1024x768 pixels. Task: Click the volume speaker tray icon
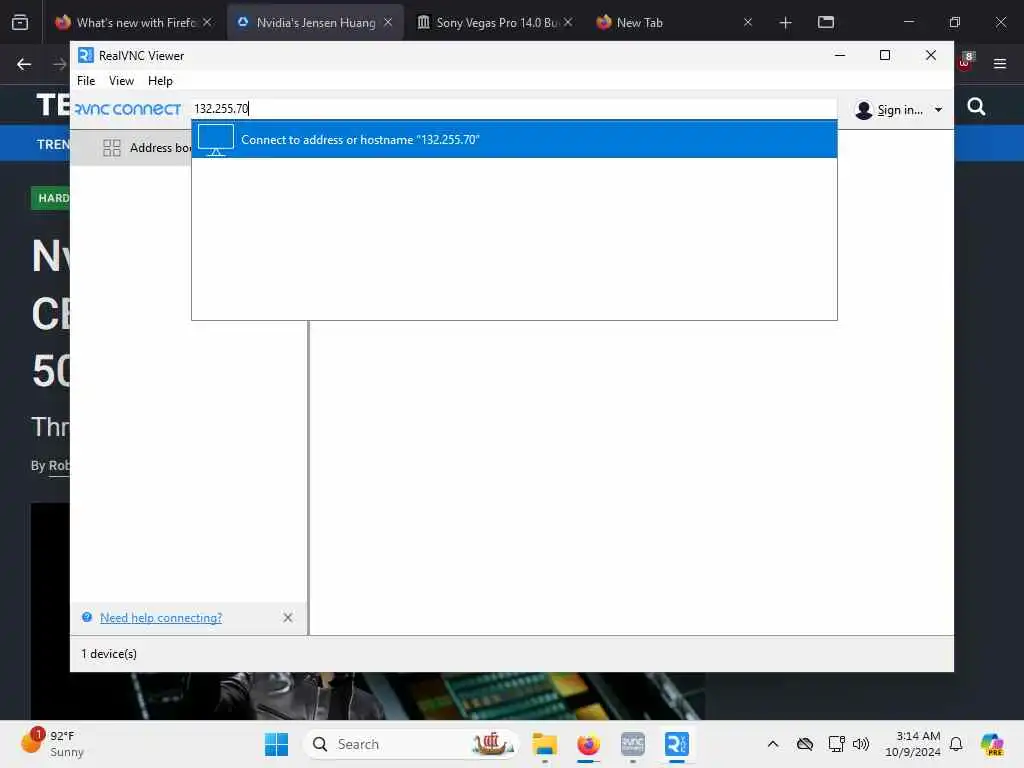coord(861,744)
